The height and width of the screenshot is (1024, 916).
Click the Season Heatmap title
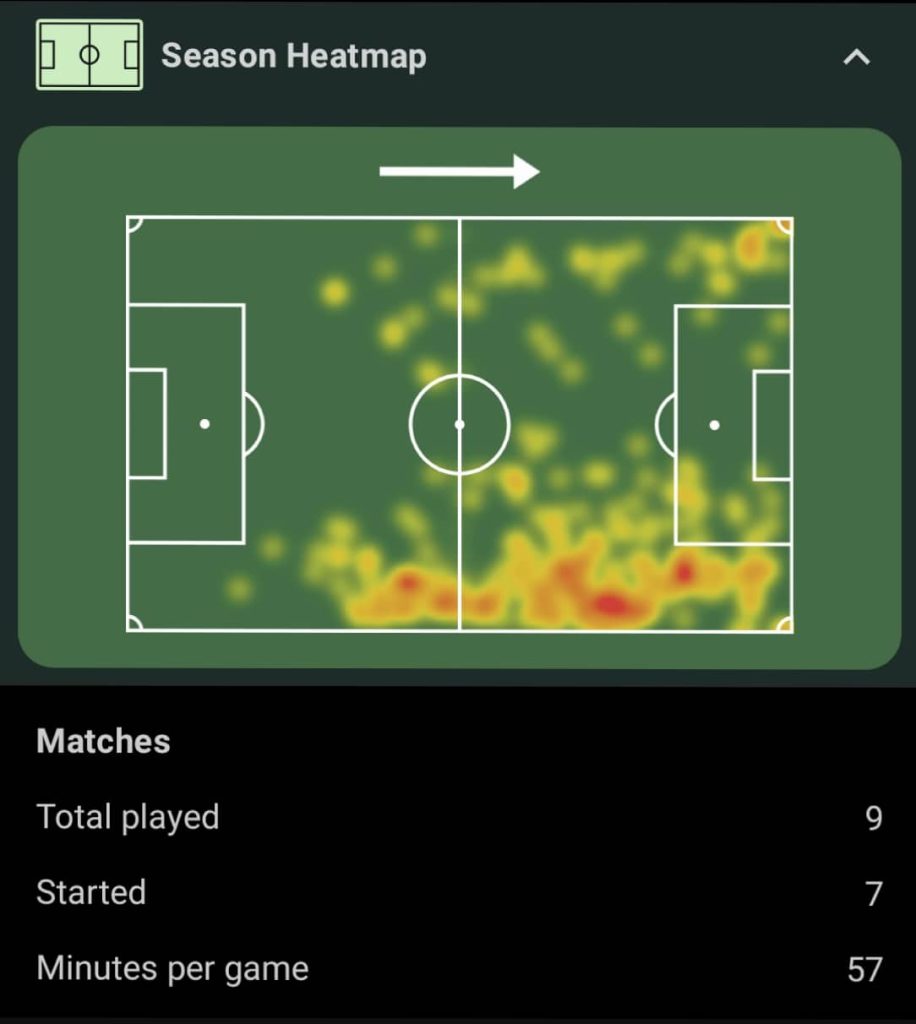[294, 56]
